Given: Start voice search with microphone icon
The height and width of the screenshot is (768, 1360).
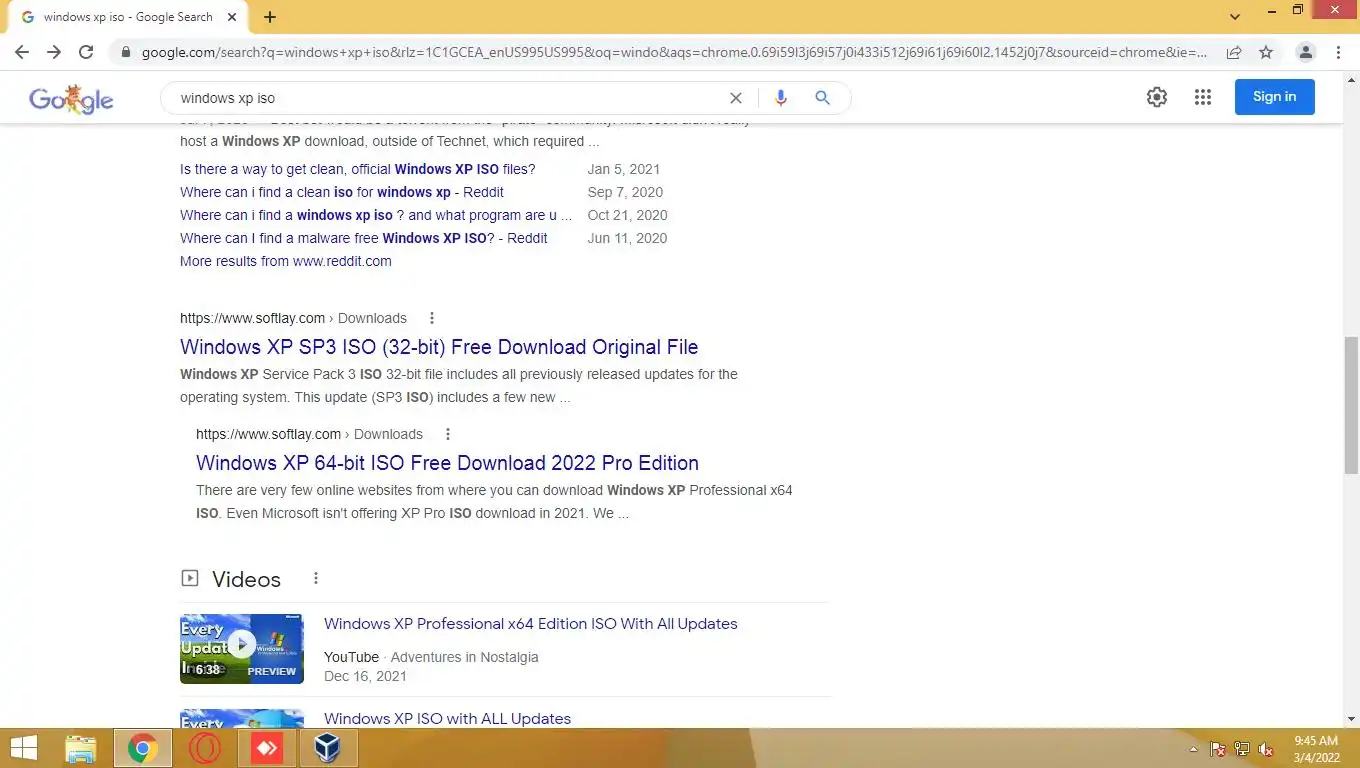Looking at the screenshot, I should tap(780, 98).
